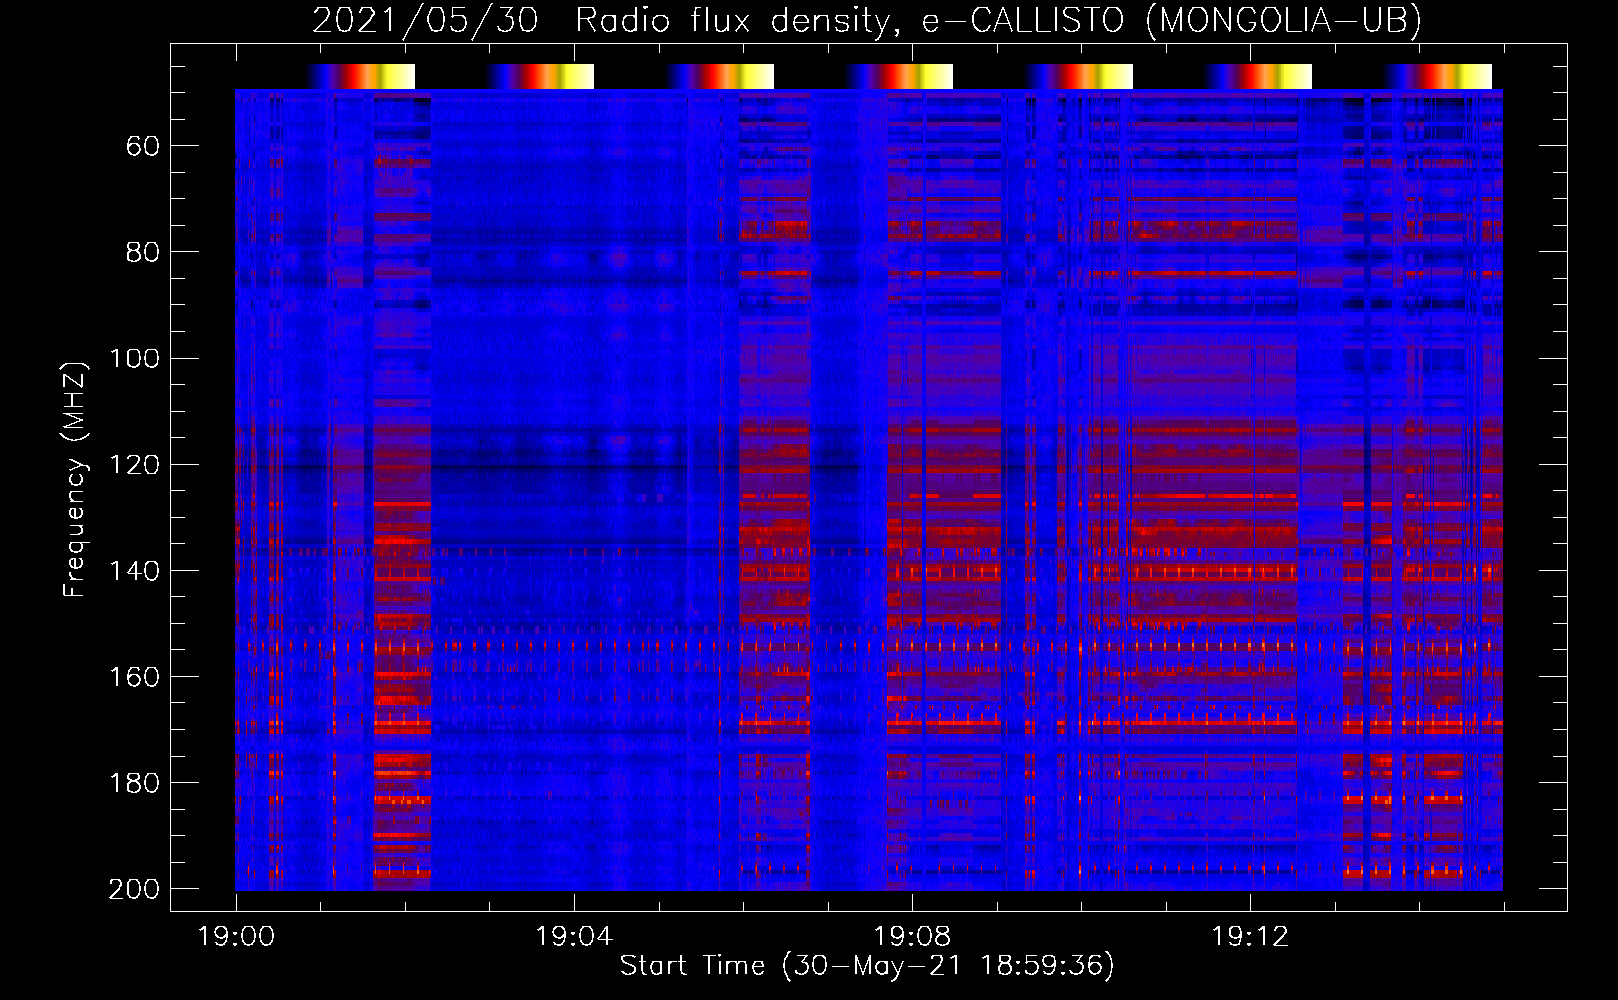Click the 19:08 time tick label

coord(912,937)
